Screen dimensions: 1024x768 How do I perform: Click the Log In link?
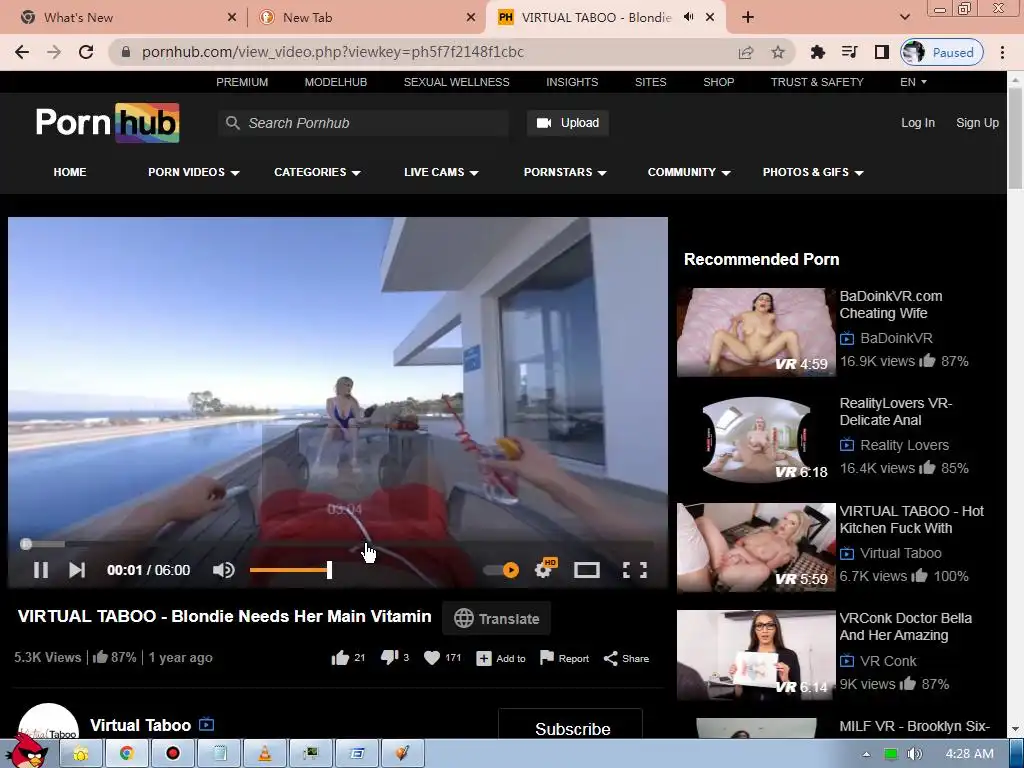[x=918, y=123]
